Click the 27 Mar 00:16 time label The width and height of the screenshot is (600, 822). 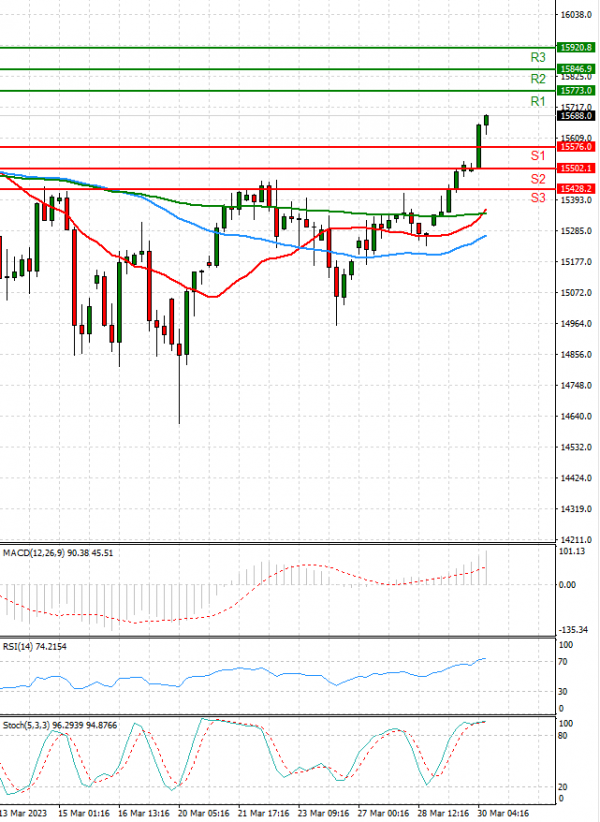(384, 814)
